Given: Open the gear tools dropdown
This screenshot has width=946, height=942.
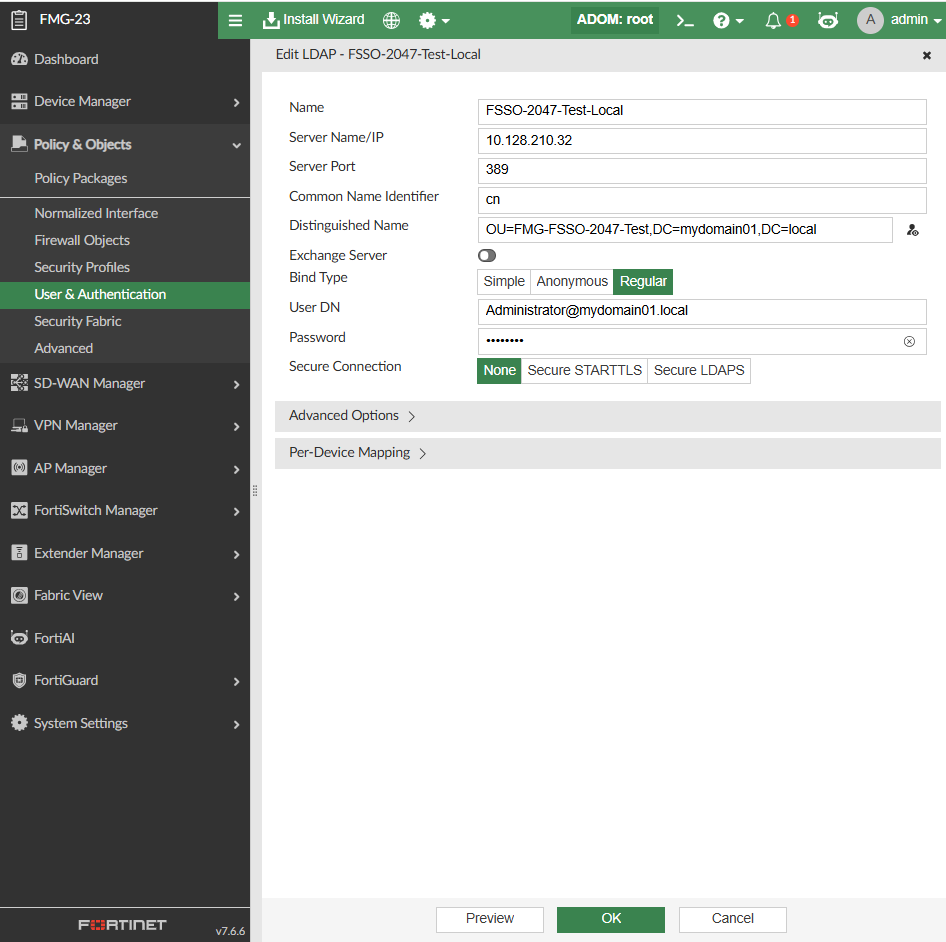Looking at the screenshot, I should tap(434, 21).
